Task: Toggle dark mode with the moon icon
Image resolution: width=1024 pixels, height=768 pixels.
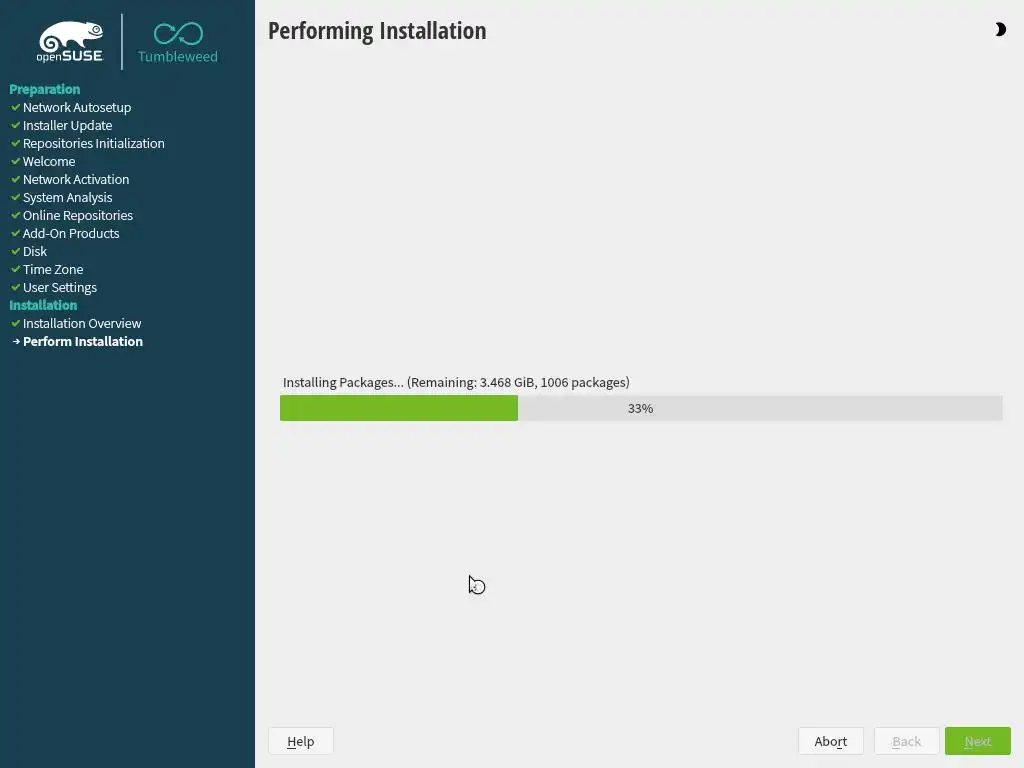Action: (x=1000, y=29)
